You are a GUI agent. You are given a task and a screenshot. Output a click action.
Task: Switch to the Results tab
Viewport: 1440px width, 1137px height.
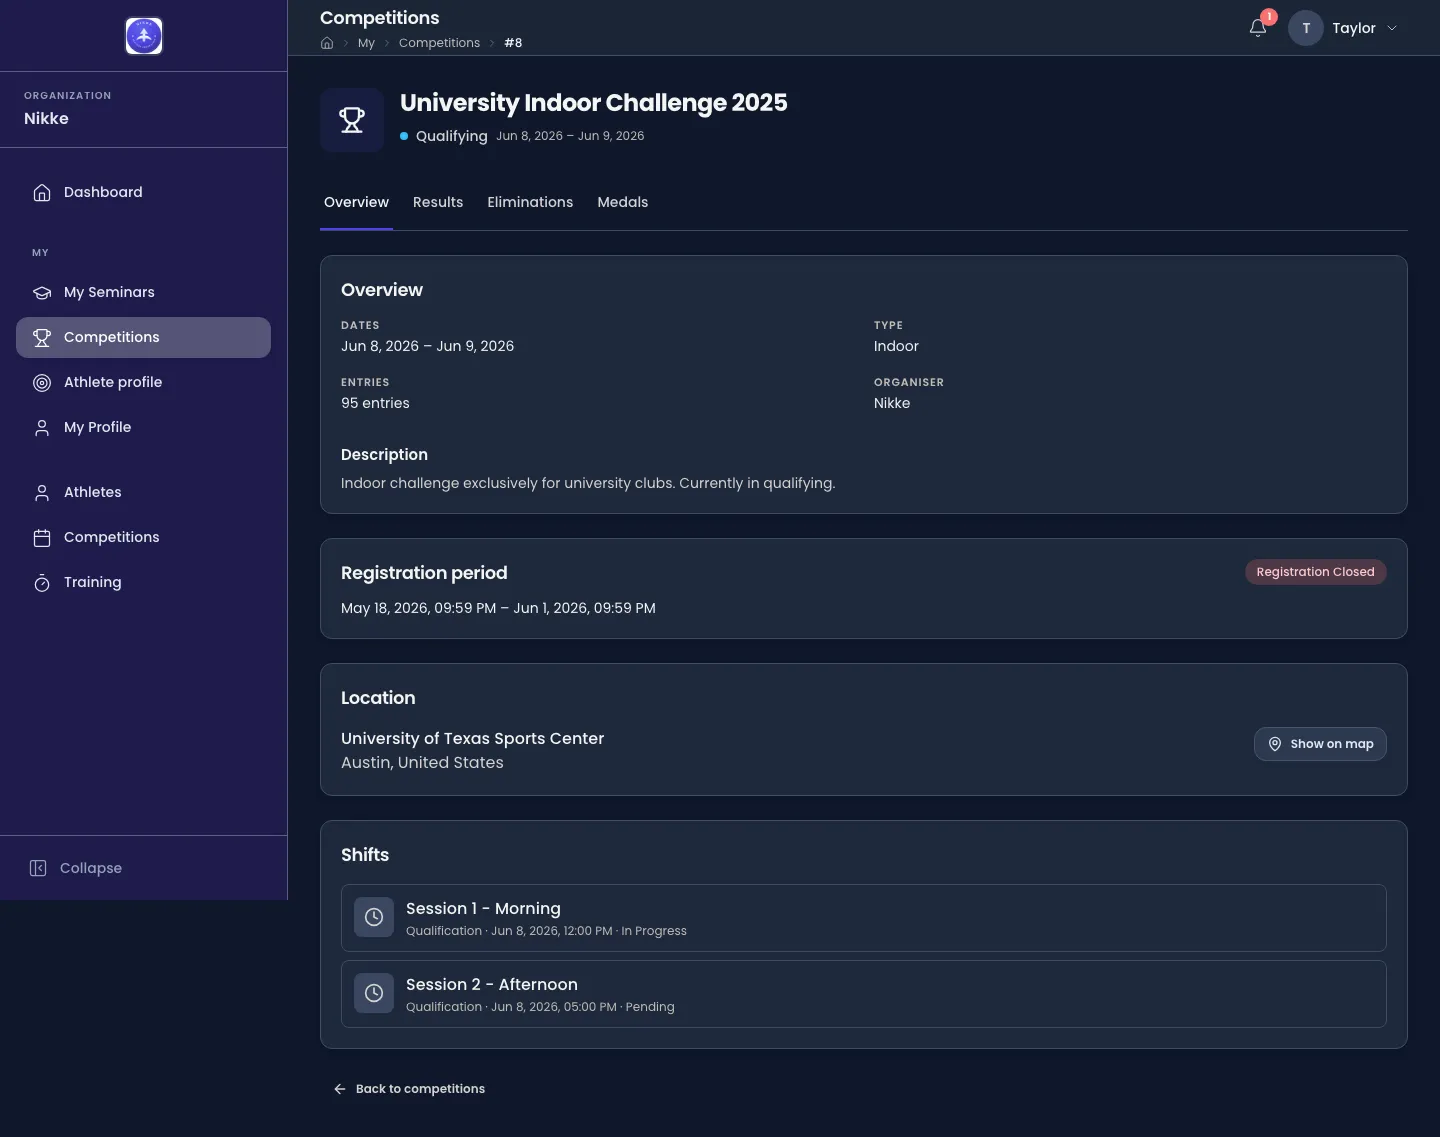(438, 202)
